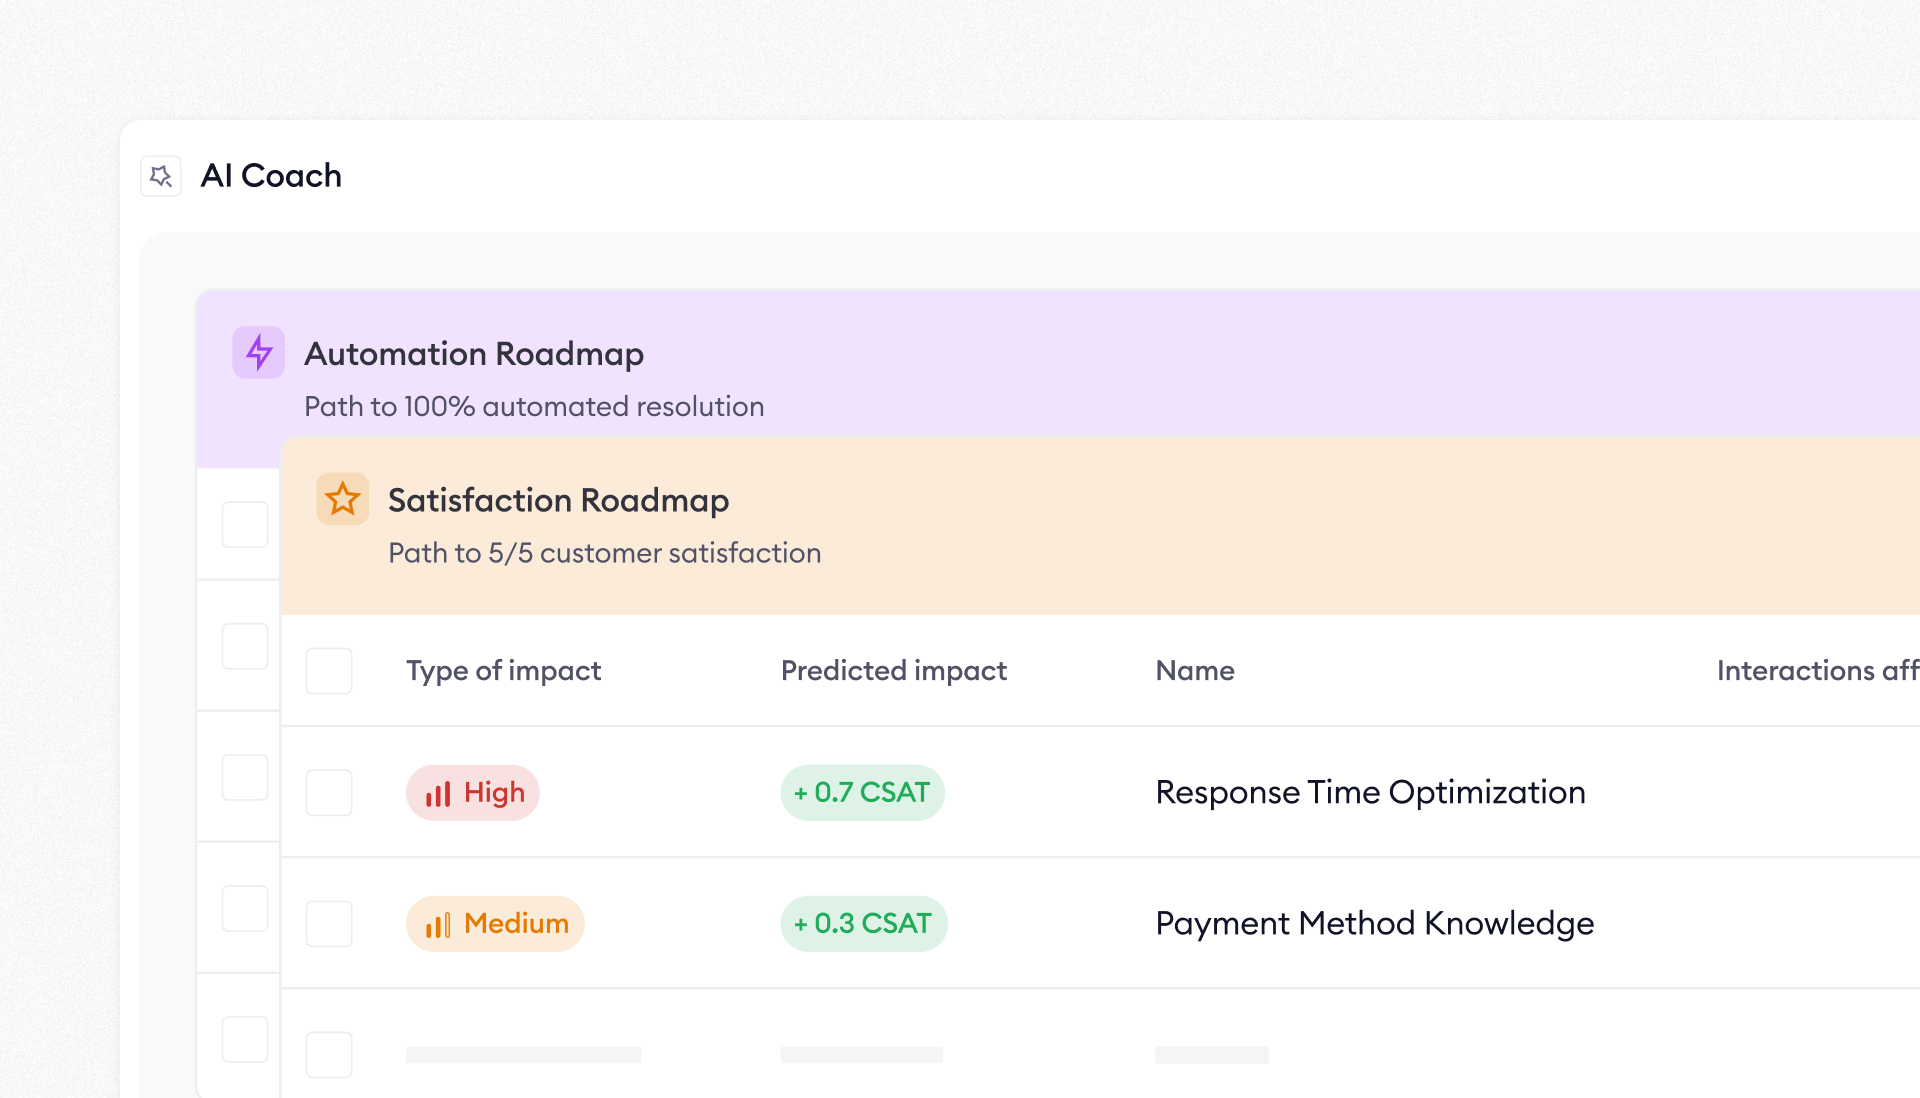Open the Payment Method Knowledge recommendation
This screenshot has width=1920, height=1098.
(1374, 924)
